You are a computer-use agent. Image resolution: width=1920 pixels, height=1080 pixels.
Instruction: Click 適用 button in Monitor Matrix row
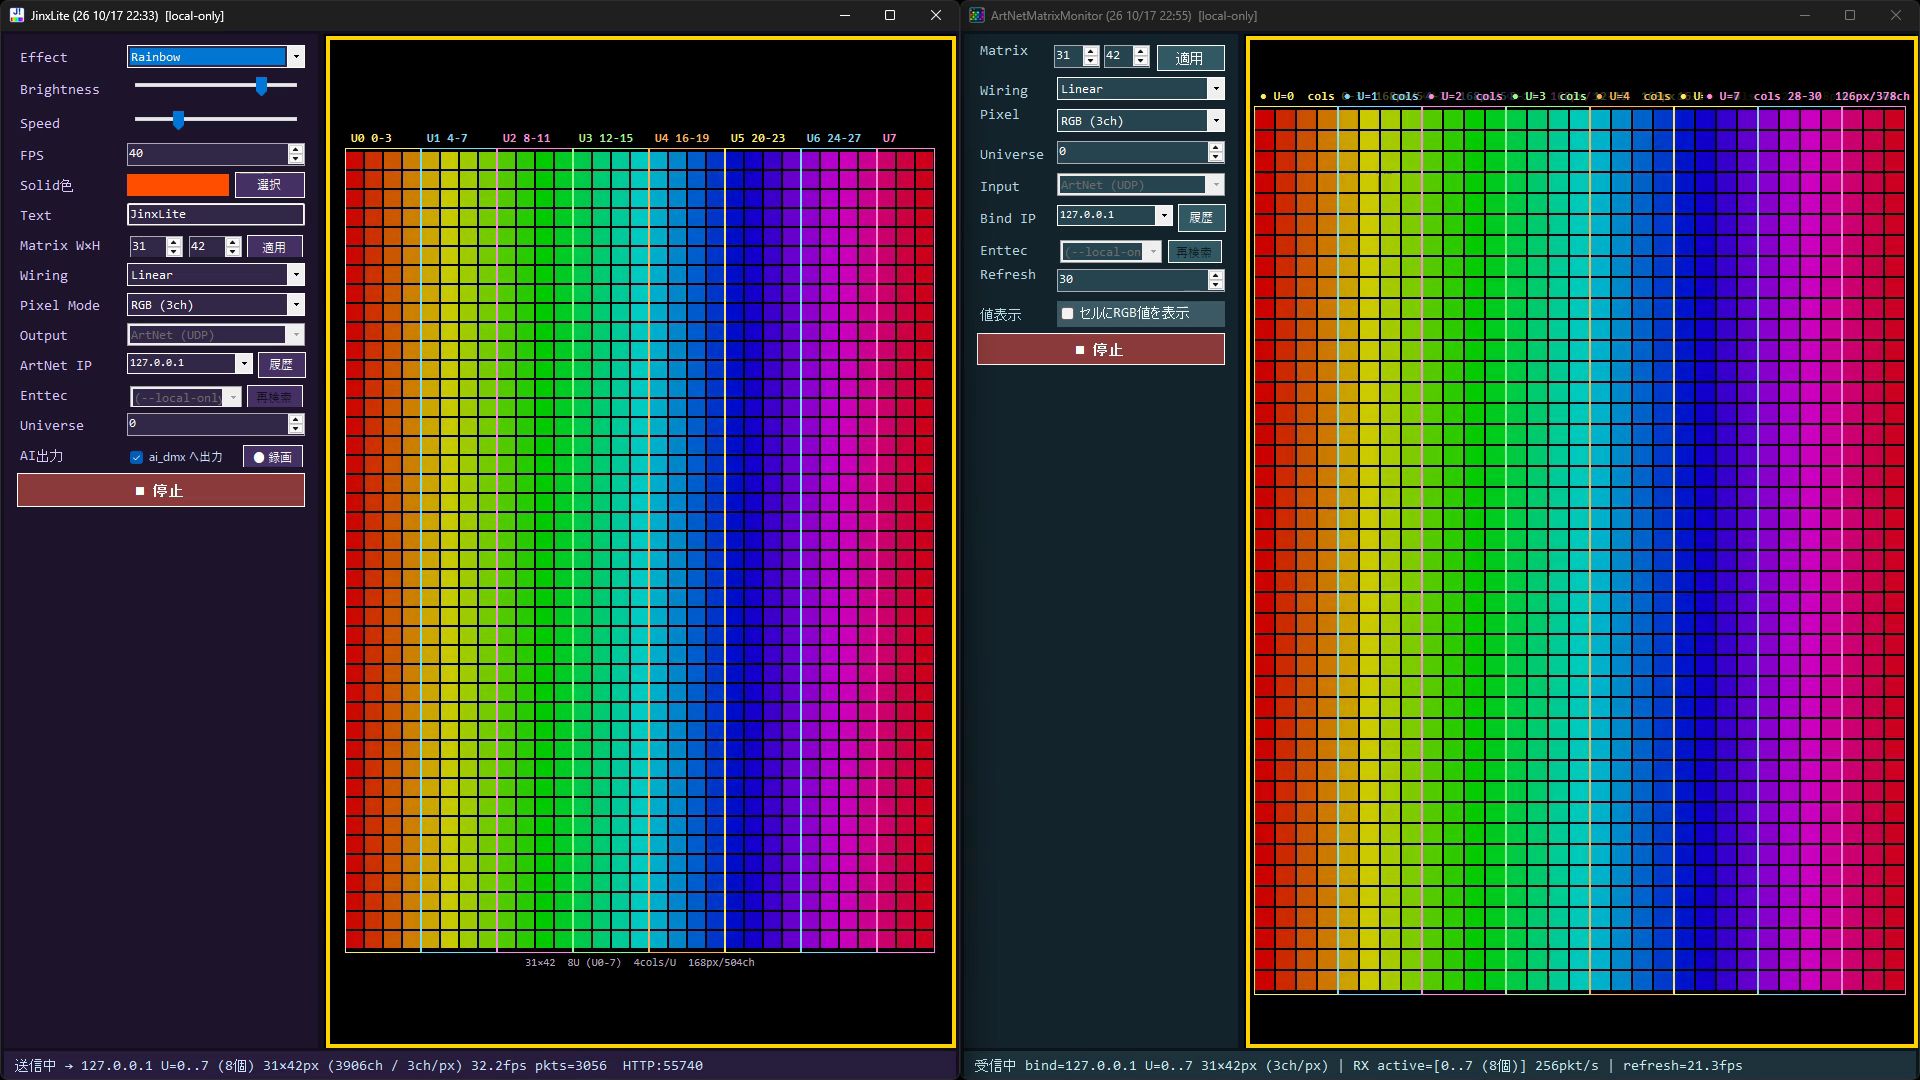click(1190, 58)
